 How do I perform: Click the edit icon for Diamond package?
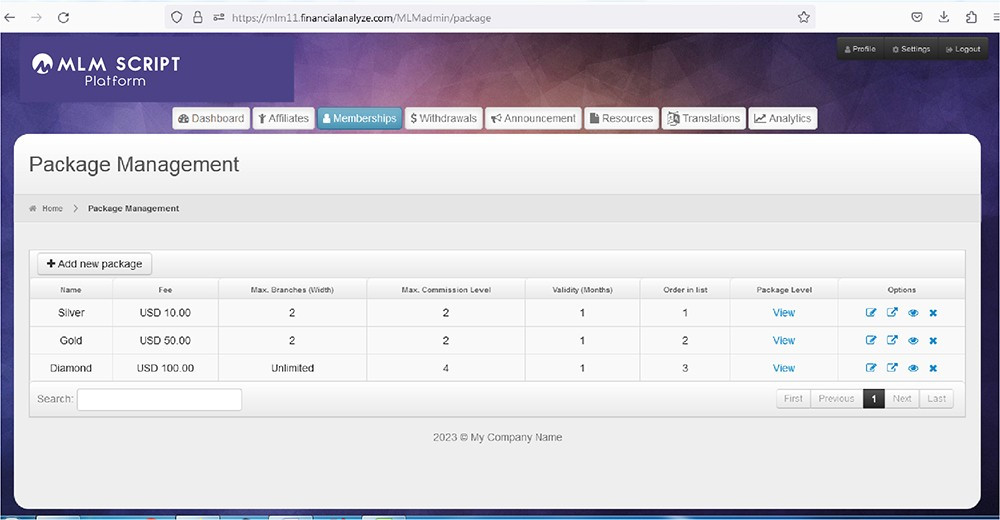pyautogui.click(x=871, y=368)
